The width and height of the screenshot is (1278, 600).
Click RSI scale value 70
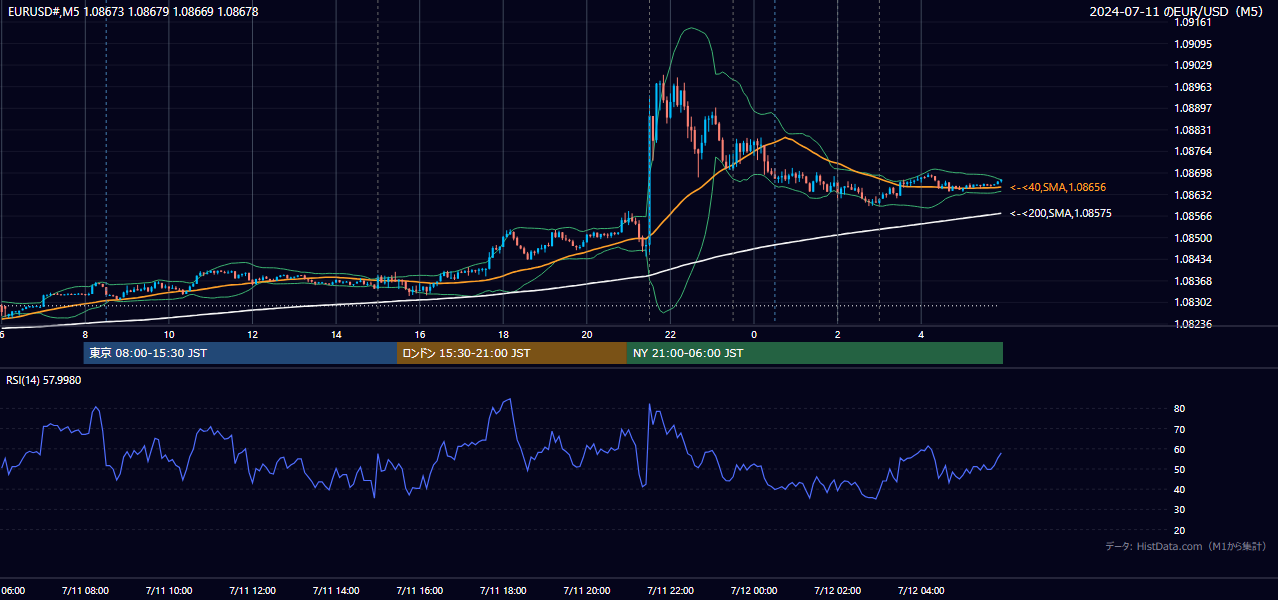[1180, 429]
